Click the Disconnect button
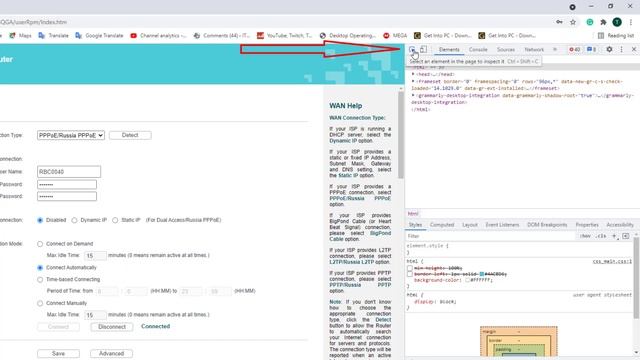Screen dimensions: 640x360 tap(112, 327)
